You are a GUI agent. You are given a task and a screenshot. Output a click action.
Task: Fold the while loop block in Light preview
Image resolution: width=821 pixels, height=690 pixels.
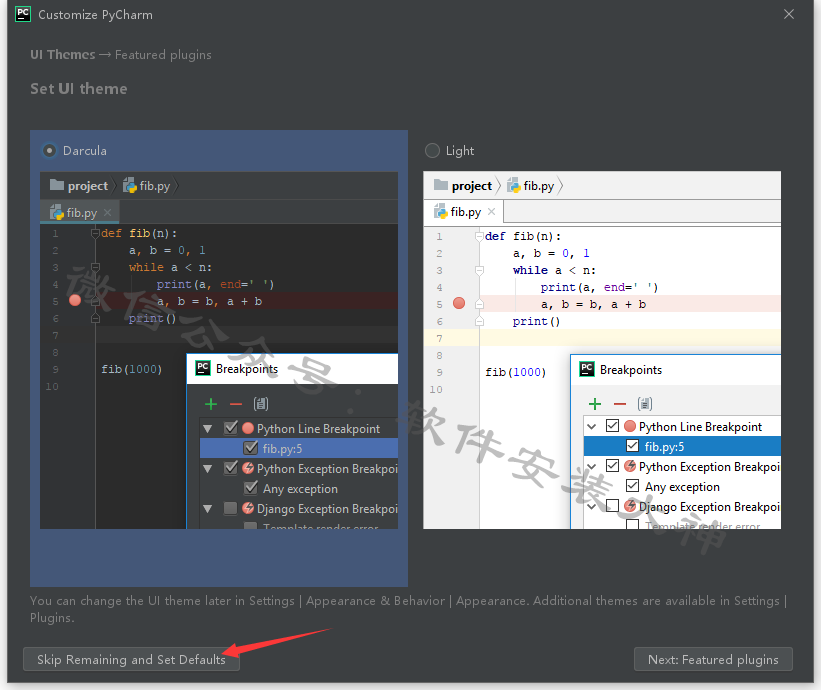[479, 270]
